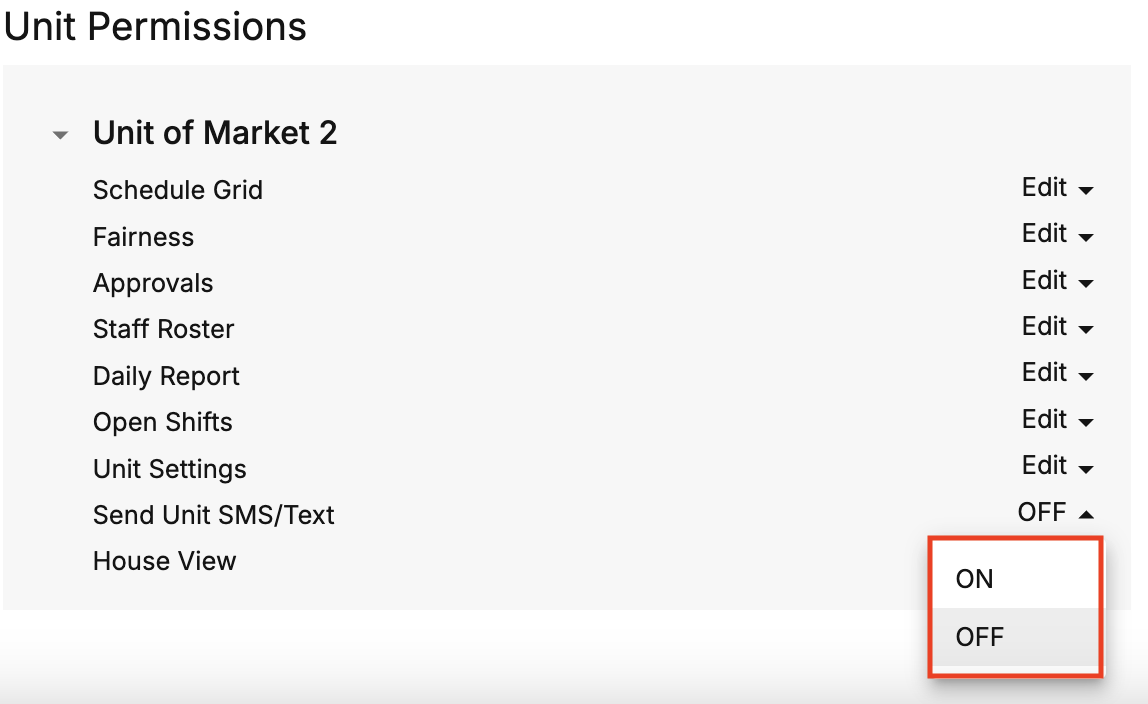The height and width of the screenshot is (704, 1148).
Task: Click the Approvals permission label
Action: tap(153, 283)
